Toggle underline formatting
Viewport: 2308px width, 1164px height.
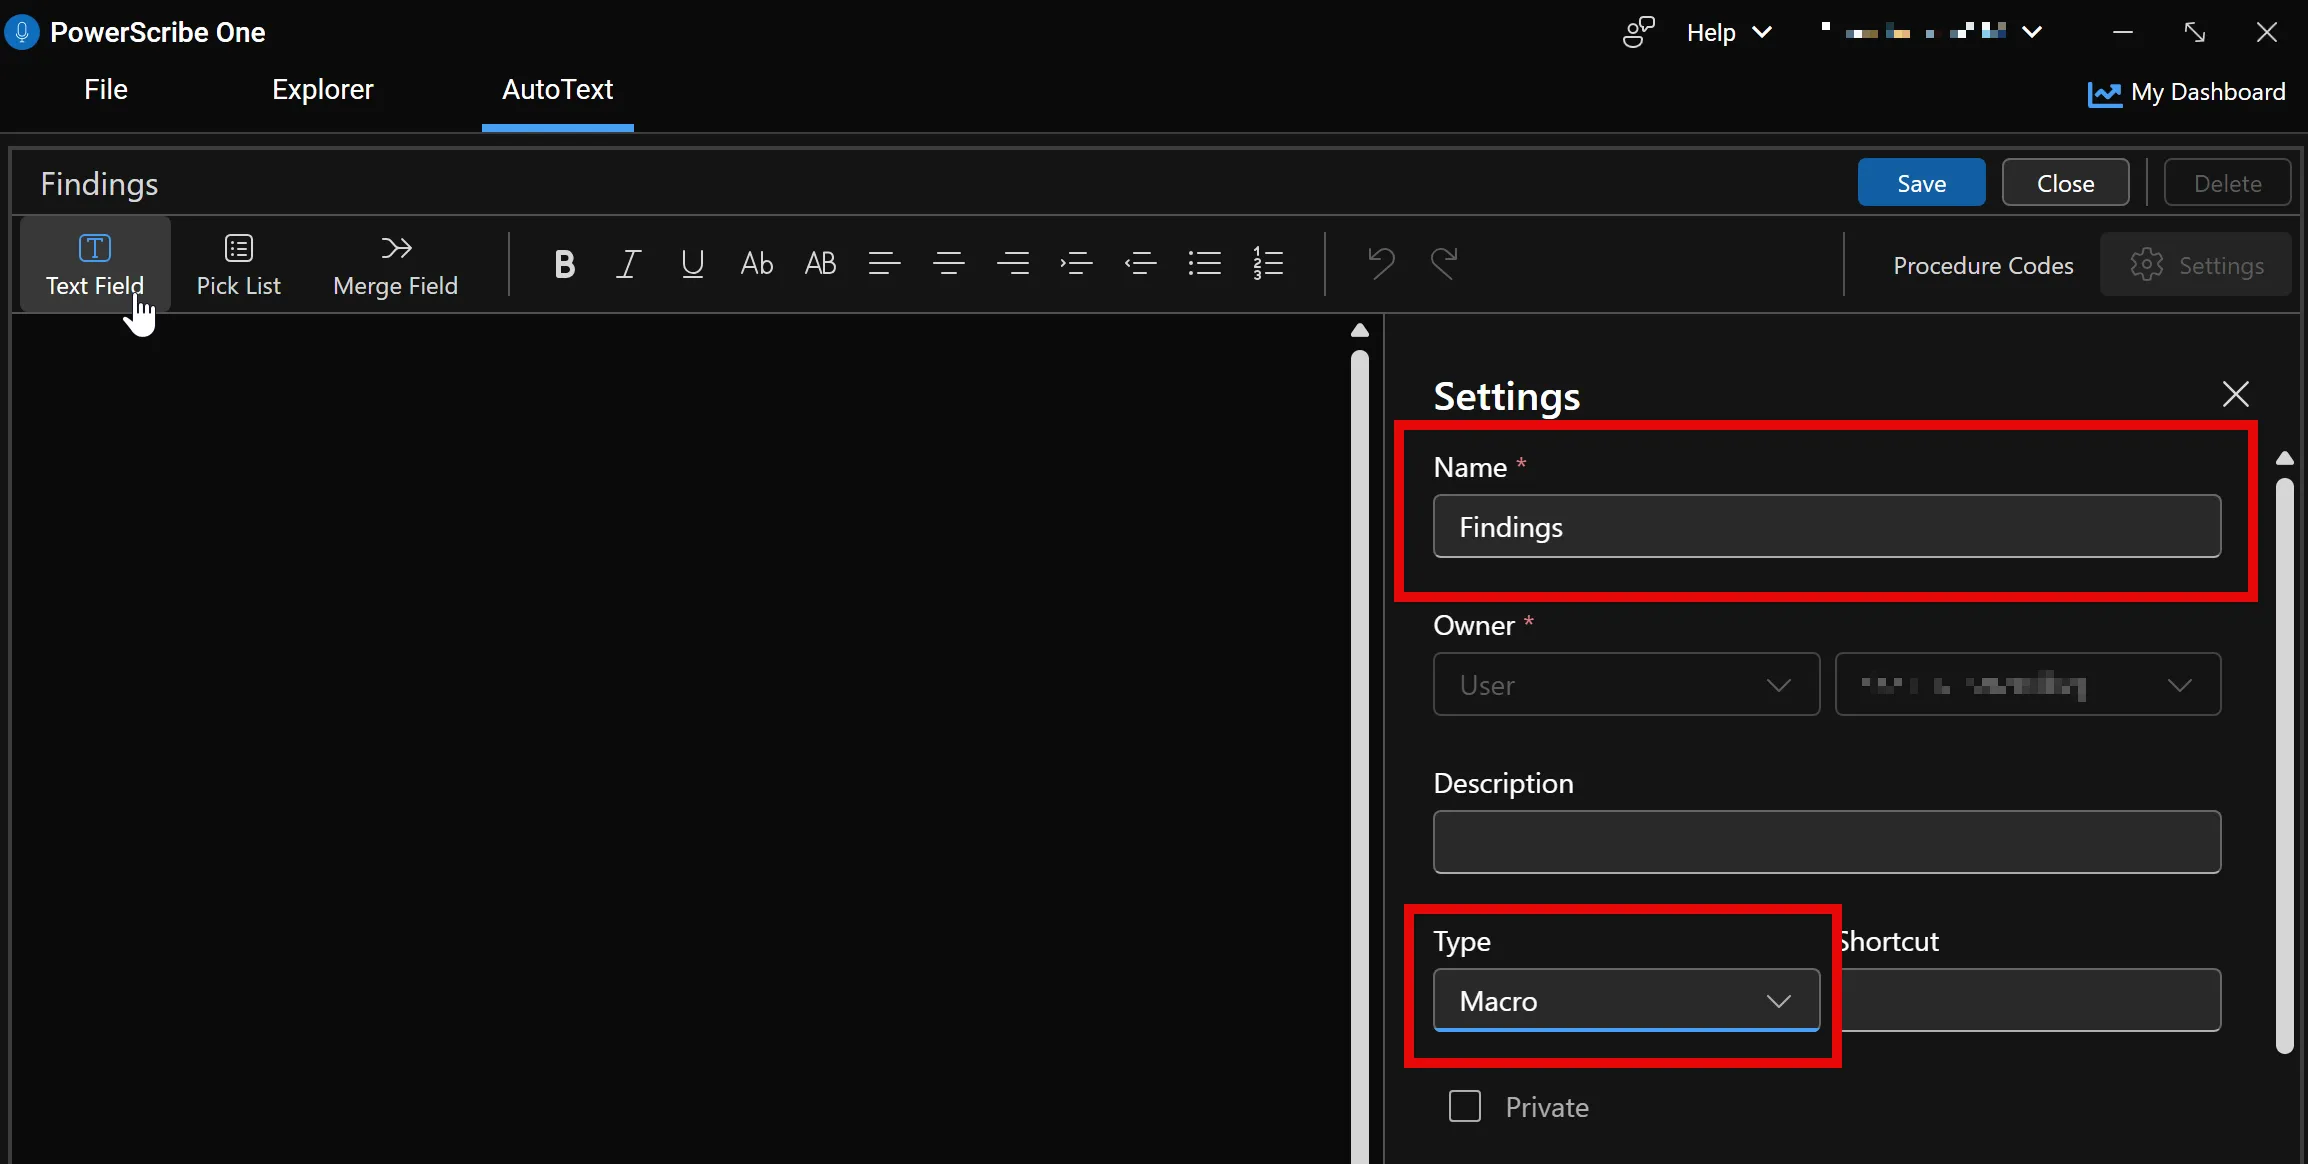[692, 264]
